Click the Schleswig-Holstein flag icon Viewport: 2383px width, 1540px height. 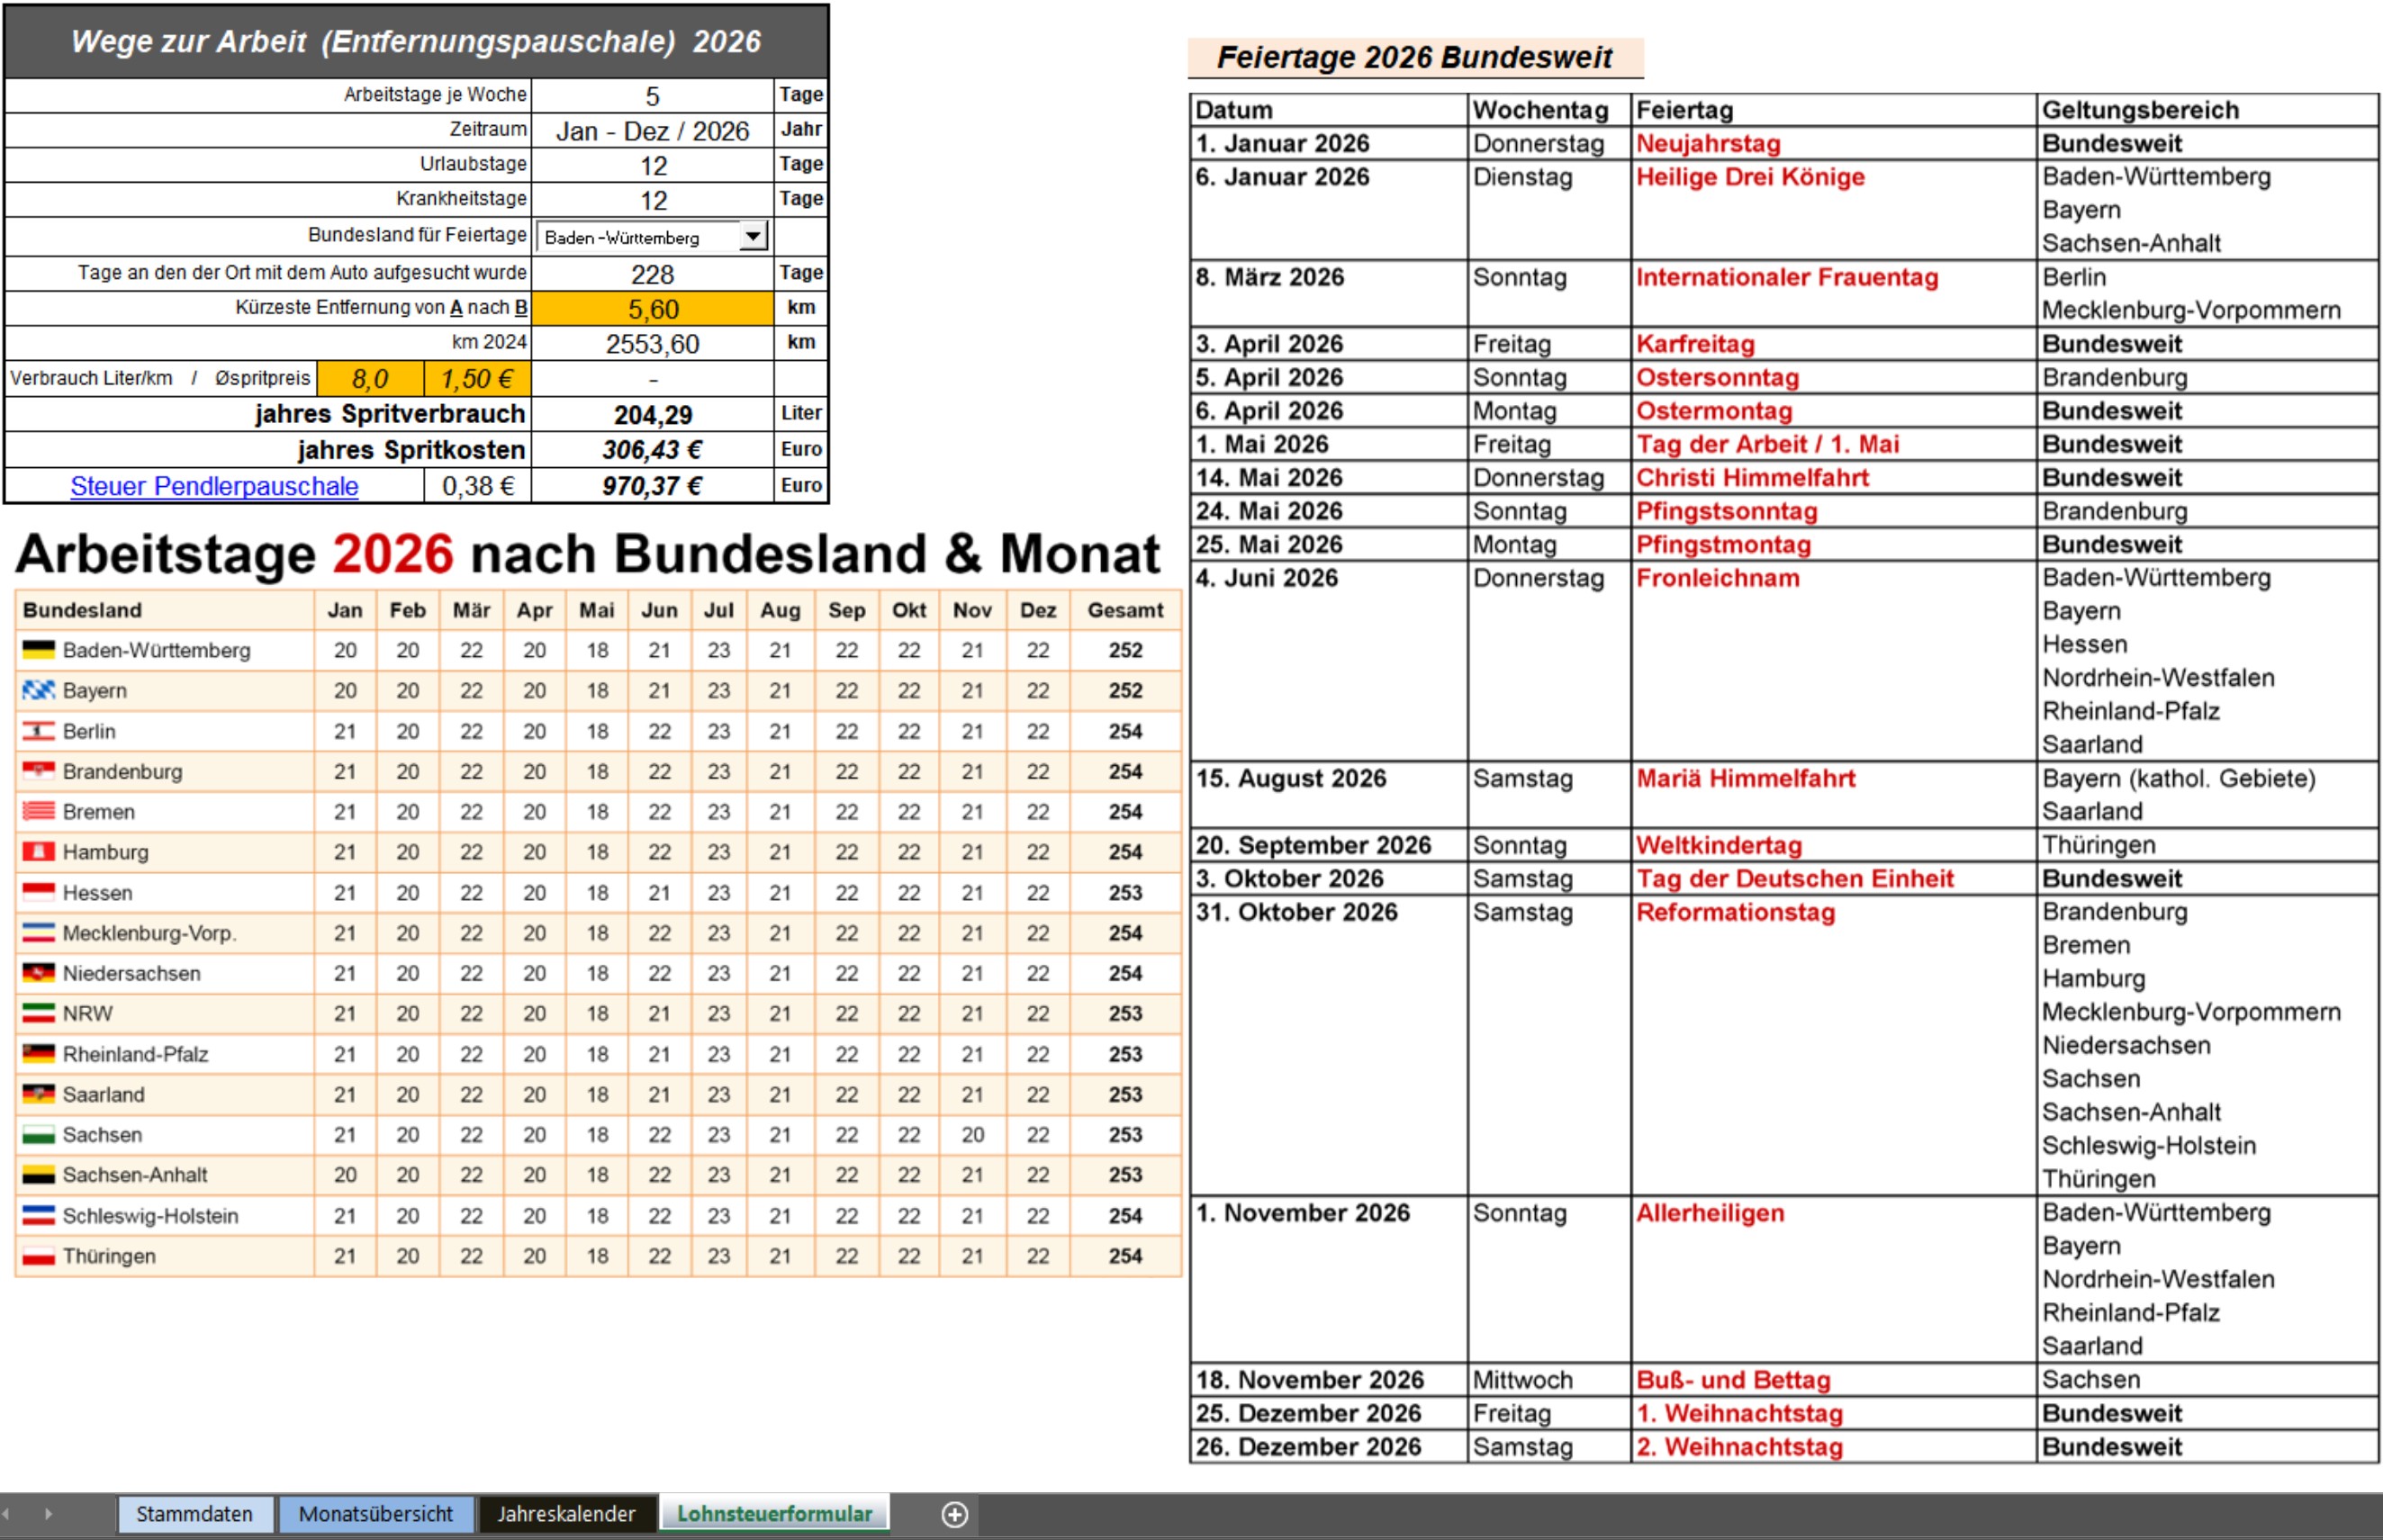coord(38,1215)
